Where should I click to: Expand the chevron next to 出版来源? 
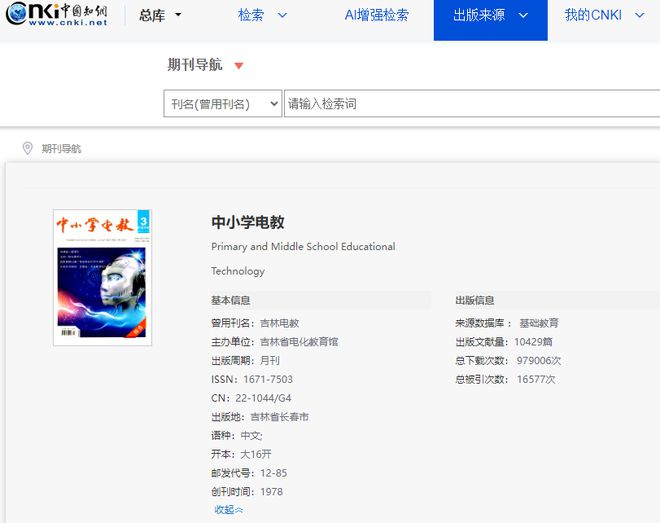click(x=523, y=16)
